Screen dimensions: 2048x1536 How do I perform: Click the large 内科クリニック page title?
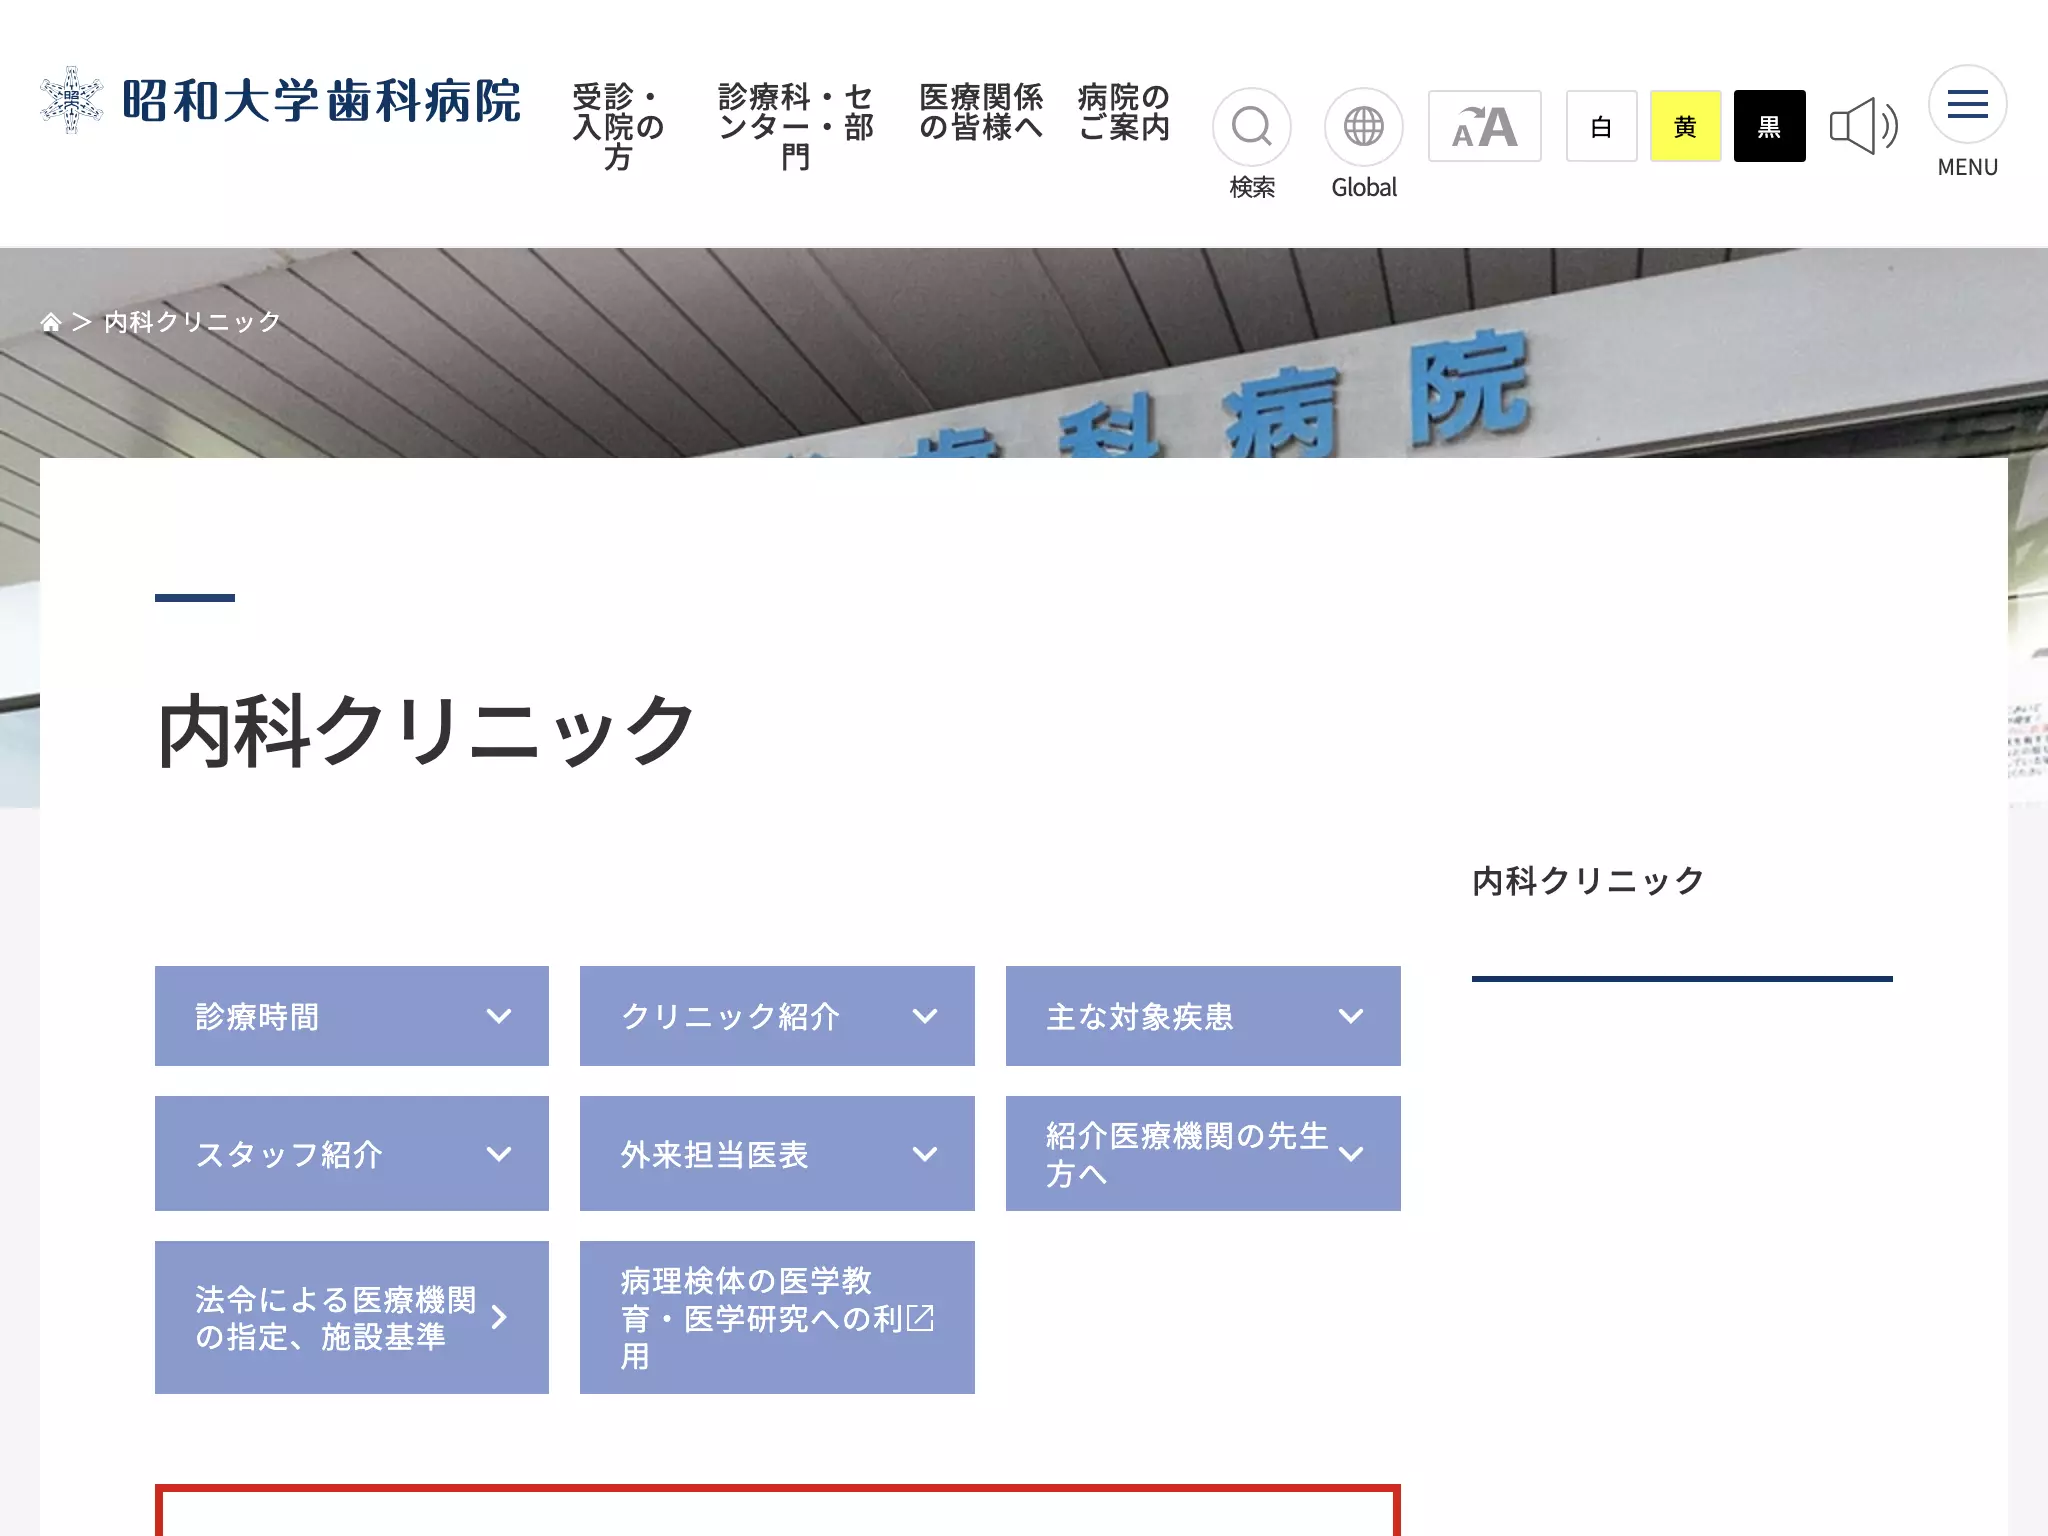[426, 731]
